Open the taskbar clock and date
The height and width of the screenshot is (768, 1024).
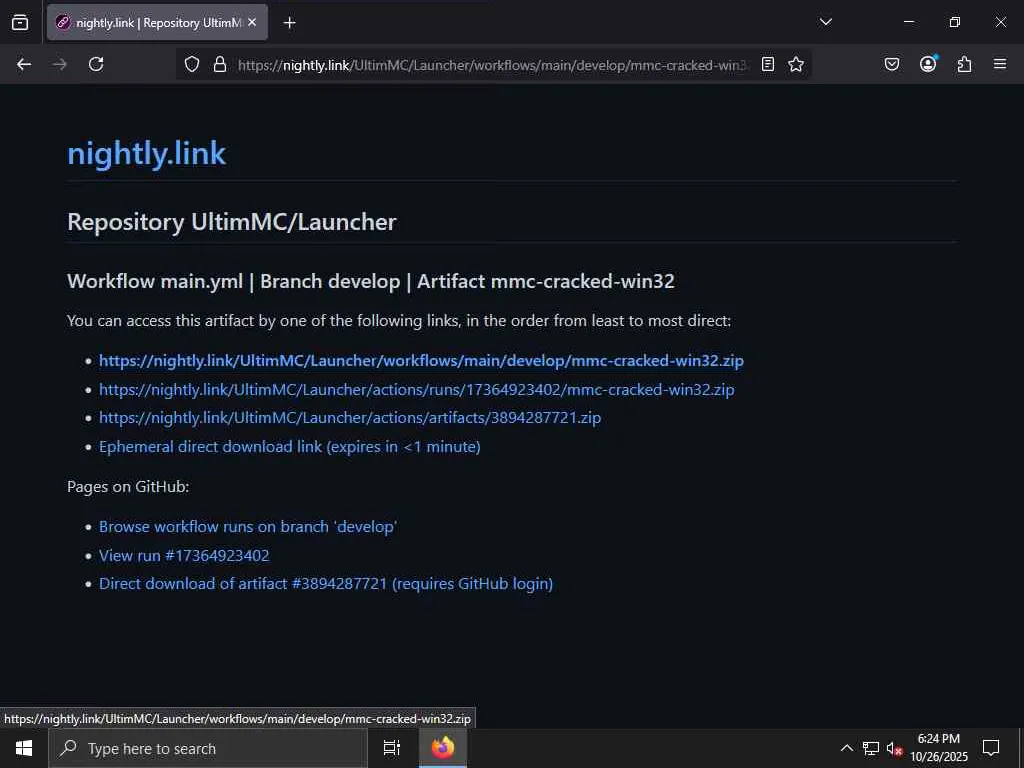point(939,748)
